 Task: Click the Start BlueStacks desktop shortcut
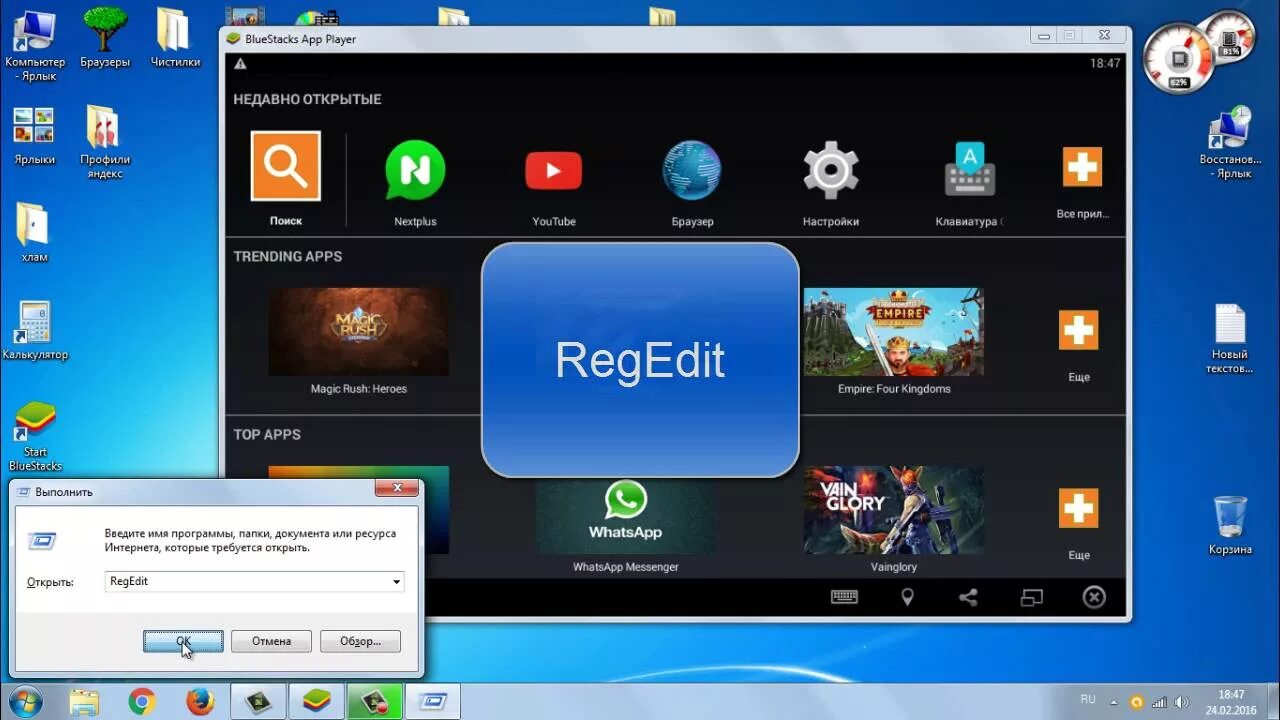(x=35, y=436)
